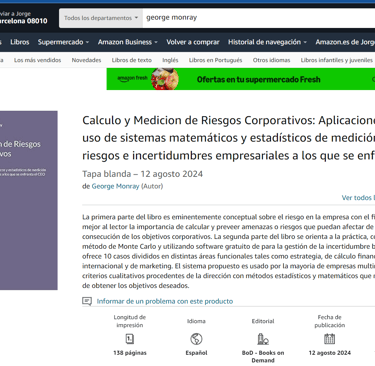Open the Todos los departamentos dropdown
The height and width of the screenshot is (366, 375).
pyautogui.click(x=101, y=18)
